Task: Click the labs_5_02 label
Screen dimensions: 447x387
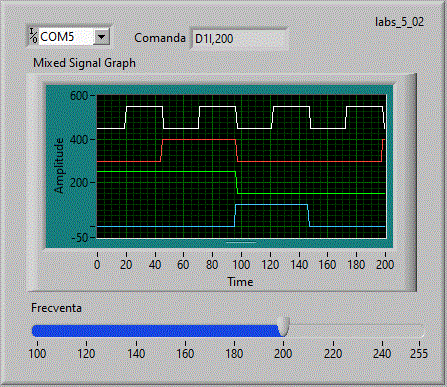Action: (x=399, y=22)
